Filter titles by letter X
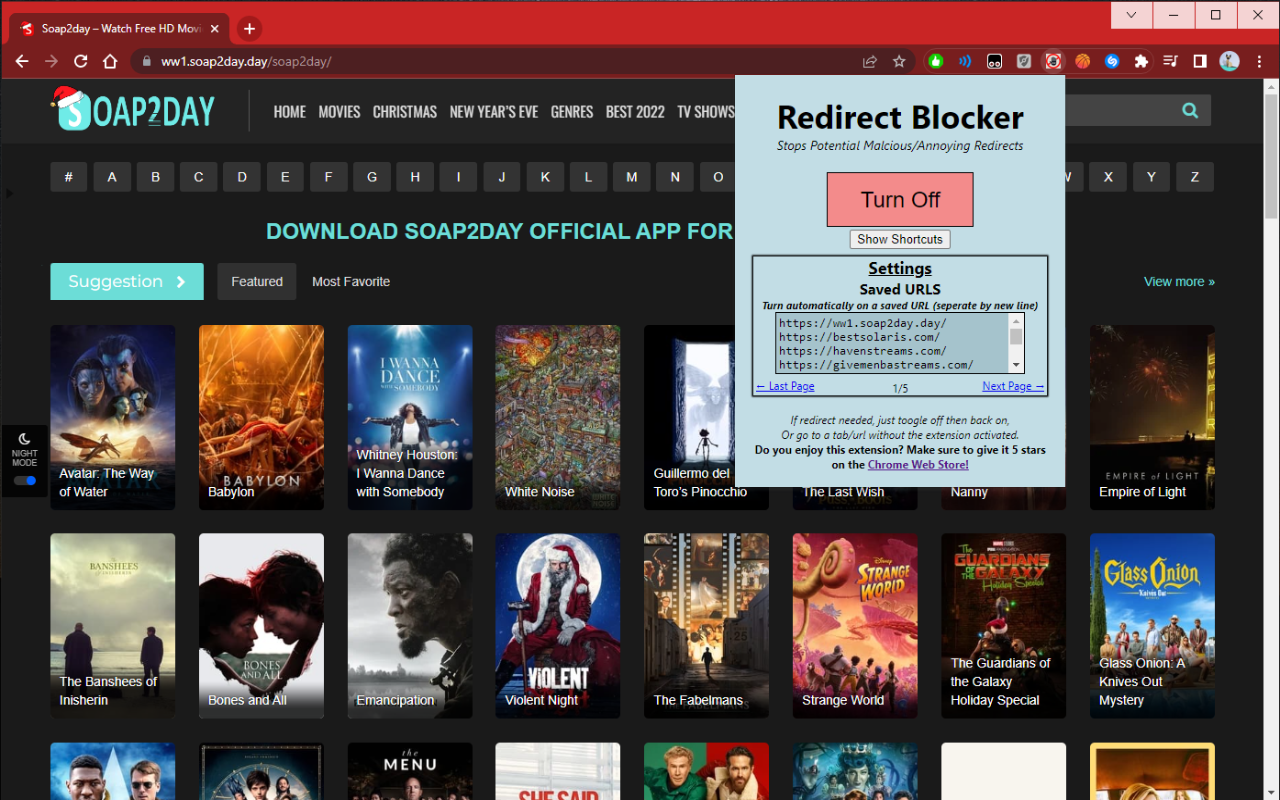 coord(1108,177)
